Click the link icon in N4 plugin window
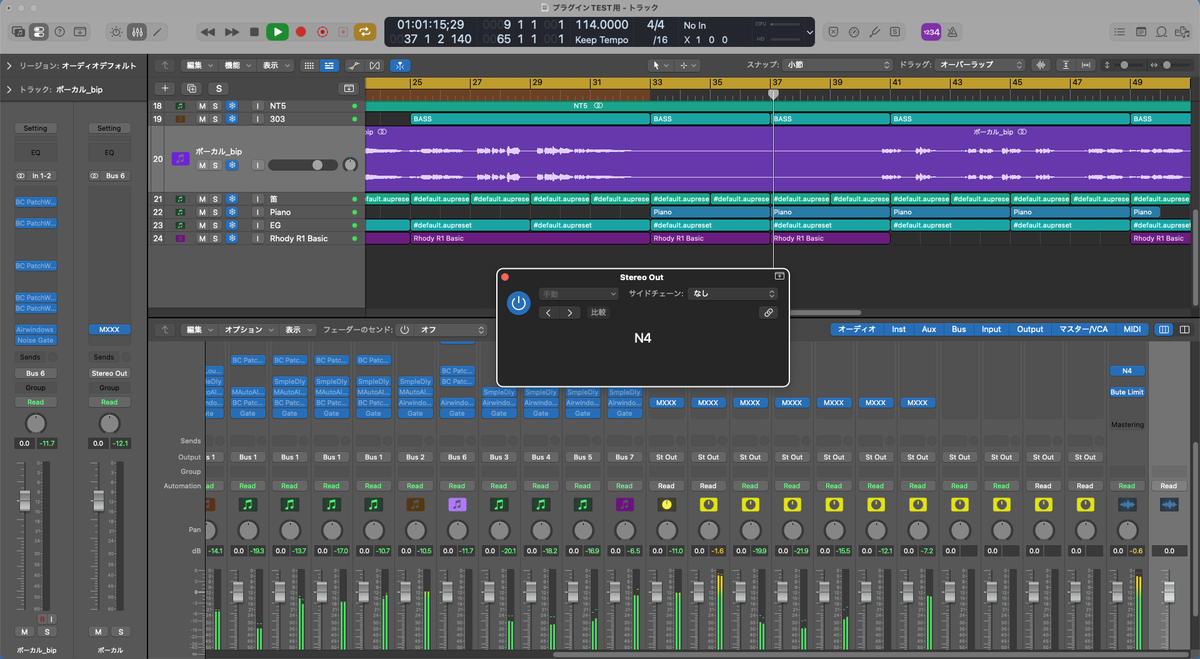 pyautogui.click(x=768, y=313)
